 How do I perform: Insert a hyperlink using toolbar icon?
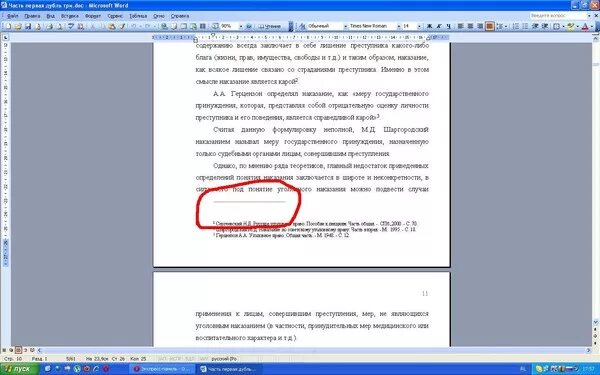click(x=164, y=26)
